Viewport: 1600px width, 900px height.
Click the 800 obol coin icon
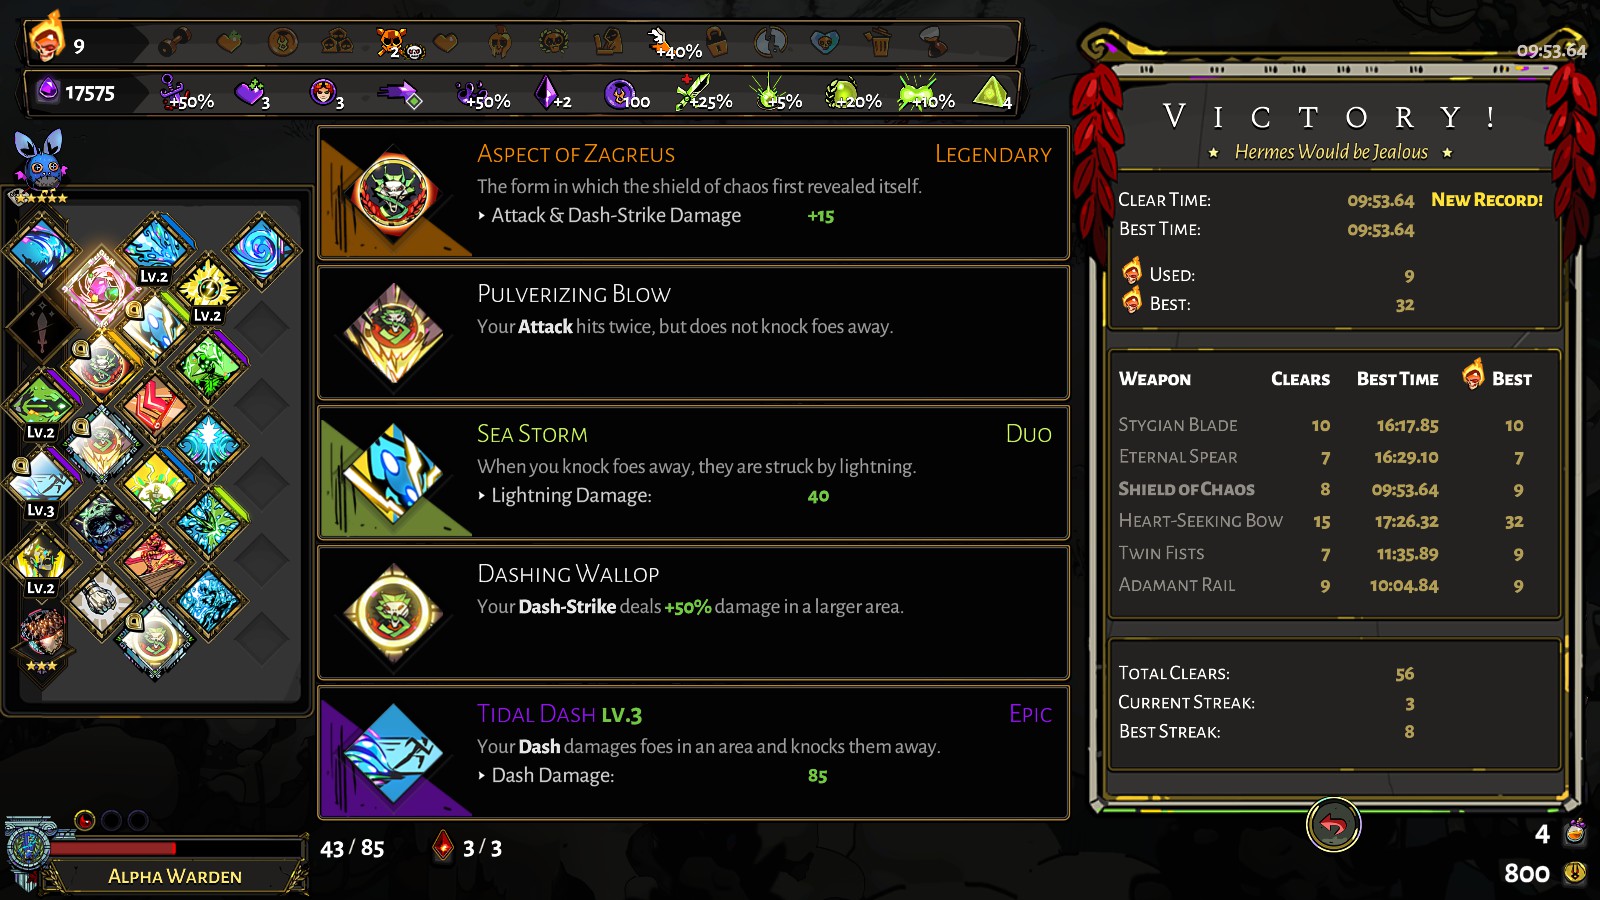1575,873
